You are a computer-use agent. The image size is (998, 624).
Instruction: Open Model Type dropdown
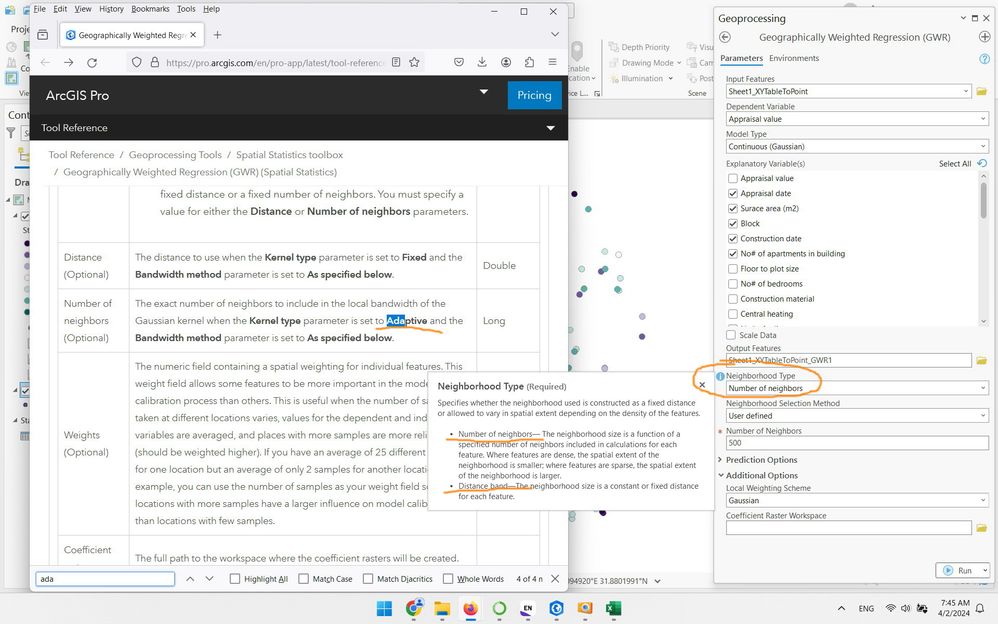click(x=983, y=146)
